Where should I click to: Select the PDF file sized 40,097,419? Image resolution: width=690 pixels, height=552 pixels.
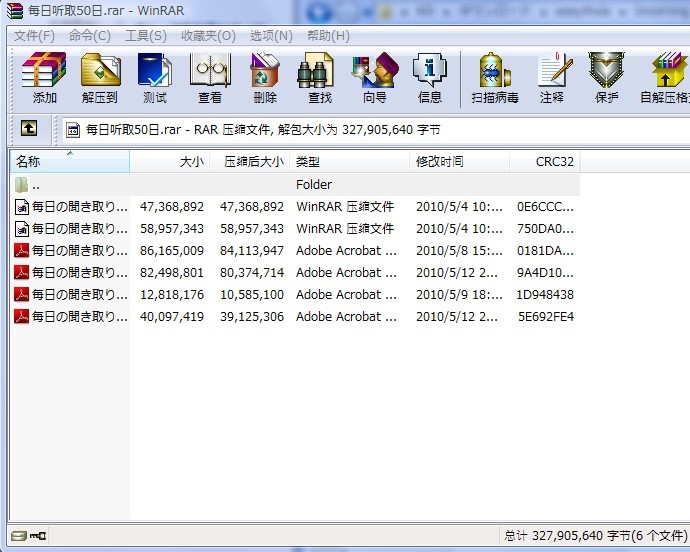pos(295,316)
